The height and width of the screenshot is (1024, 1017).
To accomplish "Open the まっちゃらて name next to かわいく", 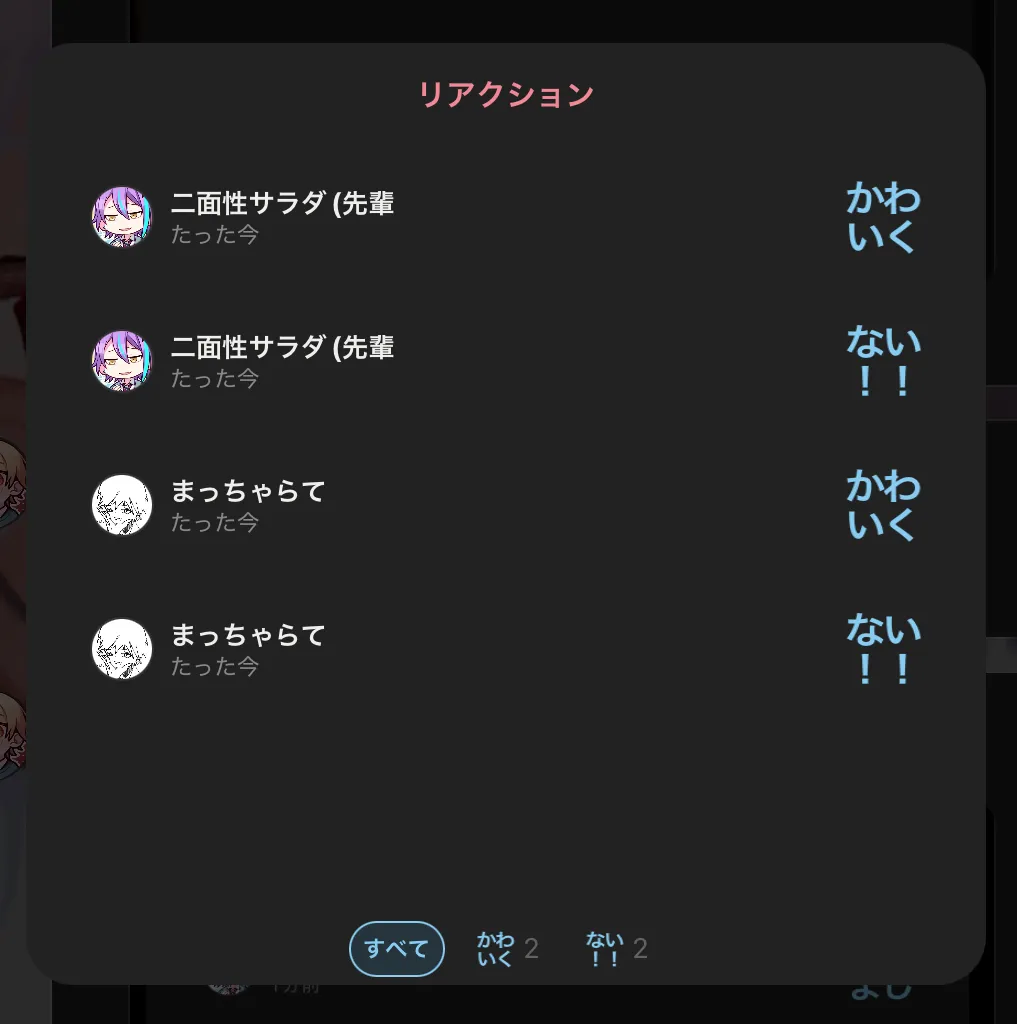I will click(248, 491).
